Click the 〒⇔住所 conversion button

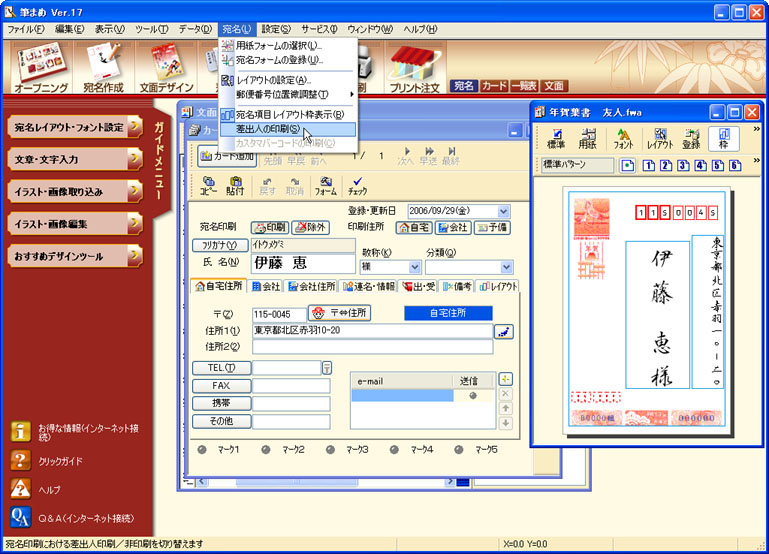tap(339, 313)
